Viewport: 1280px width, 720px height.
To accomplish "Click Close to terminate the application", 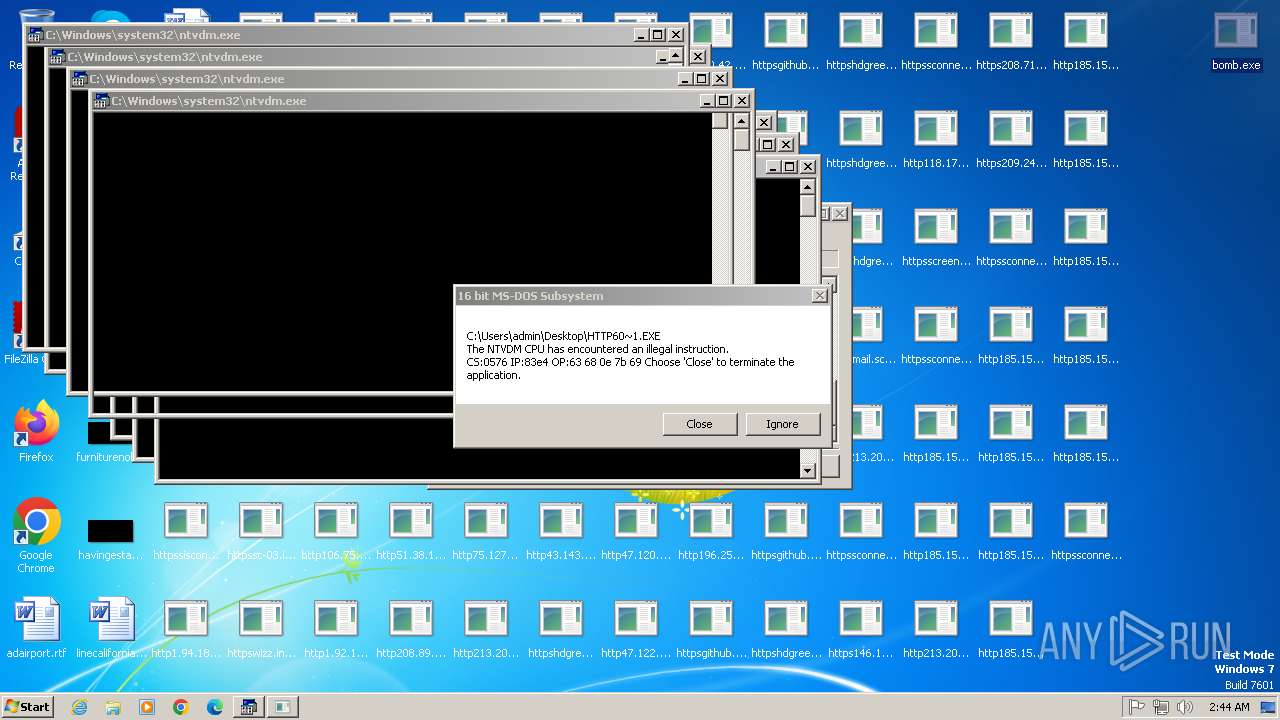I will (x=699, y=424).
